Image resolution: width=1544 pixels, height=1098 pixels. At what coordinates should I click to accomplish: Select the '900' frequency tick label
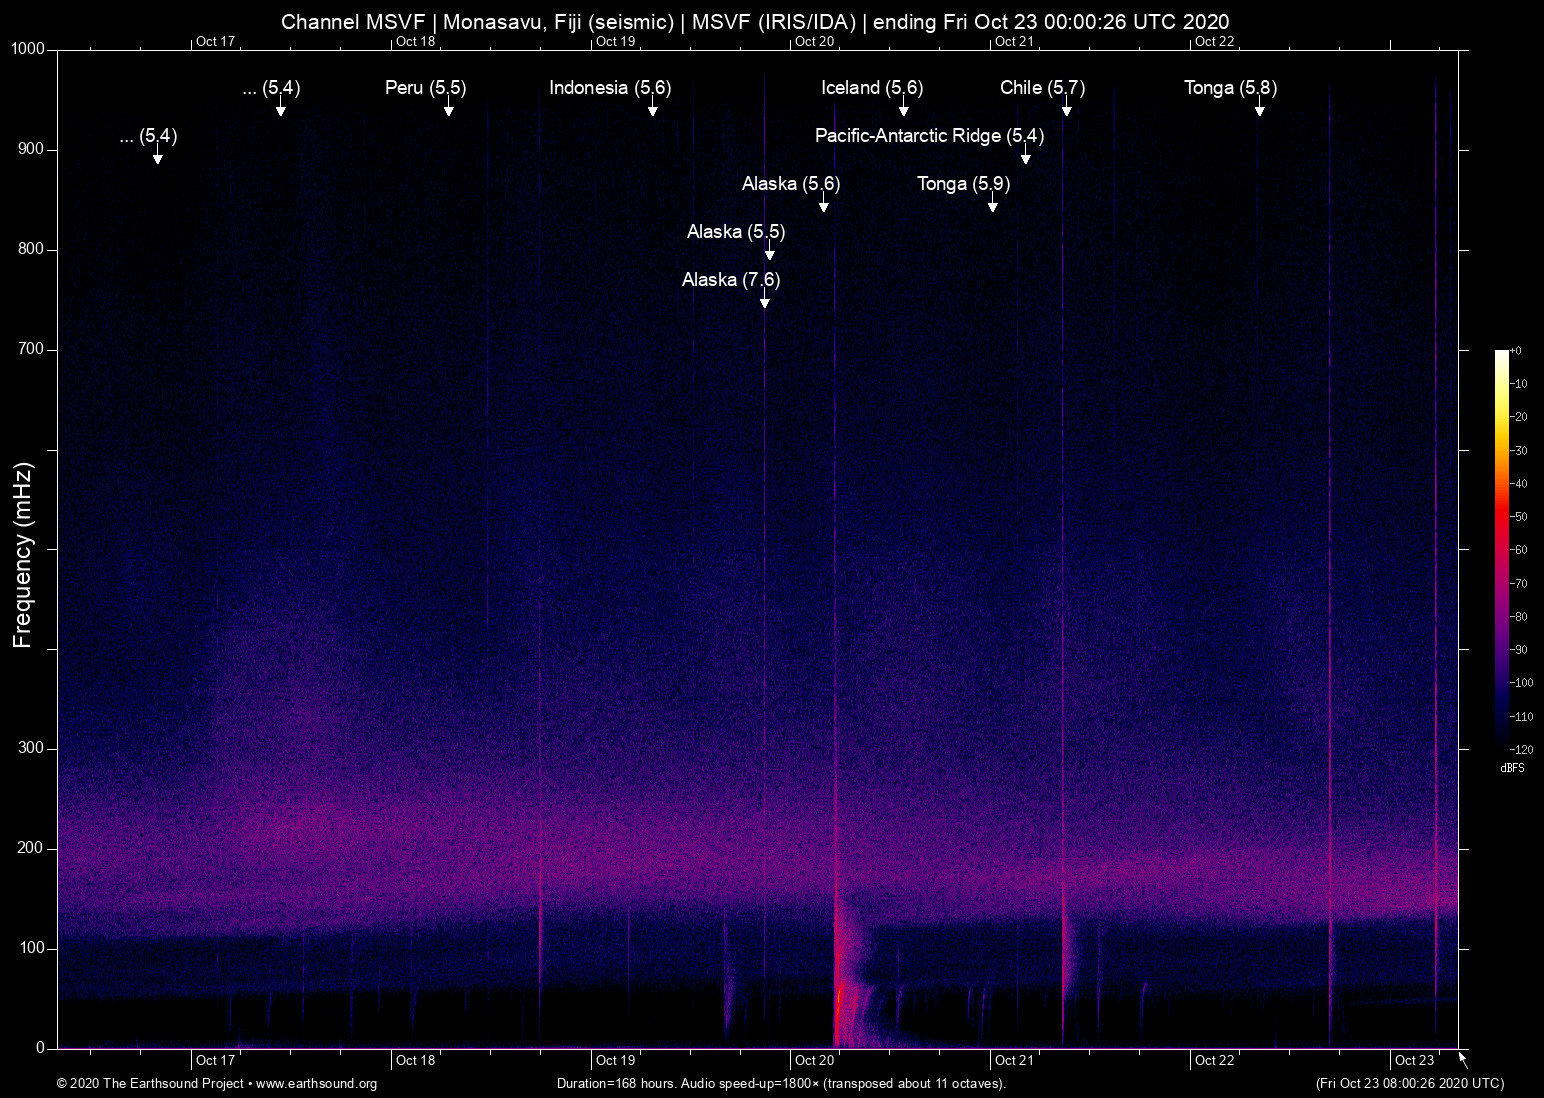32,150
